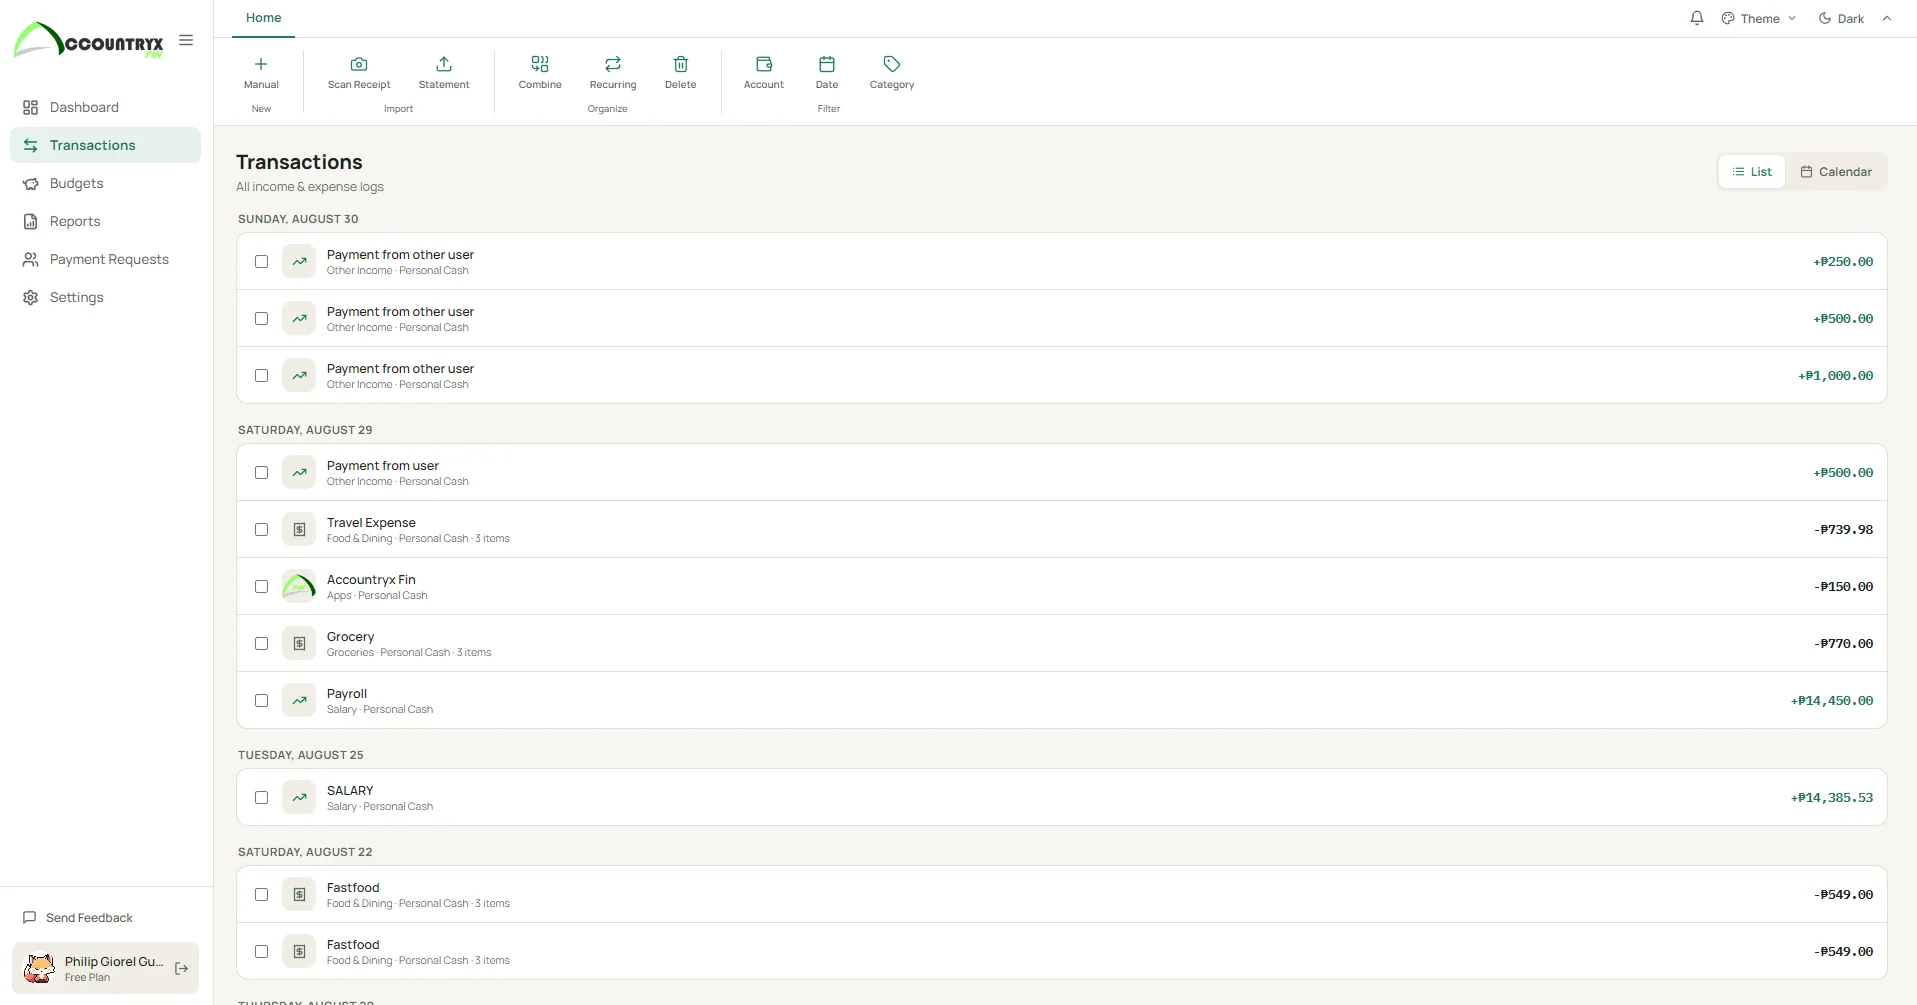Select Transactions in the sidebar
Image resolution: width=1917 pixels, height=1005 pixels.
click(x=105, y=145)
